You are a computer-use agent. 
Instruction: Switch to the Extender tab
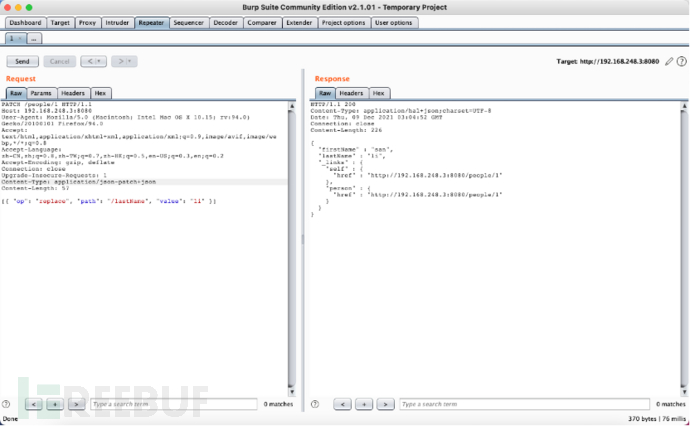[299, 23]
